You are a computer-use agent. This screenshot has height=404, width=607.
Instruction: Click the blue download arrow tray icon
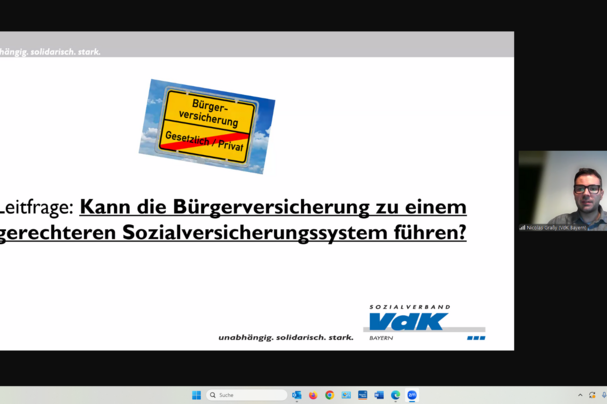click(603, 395)
